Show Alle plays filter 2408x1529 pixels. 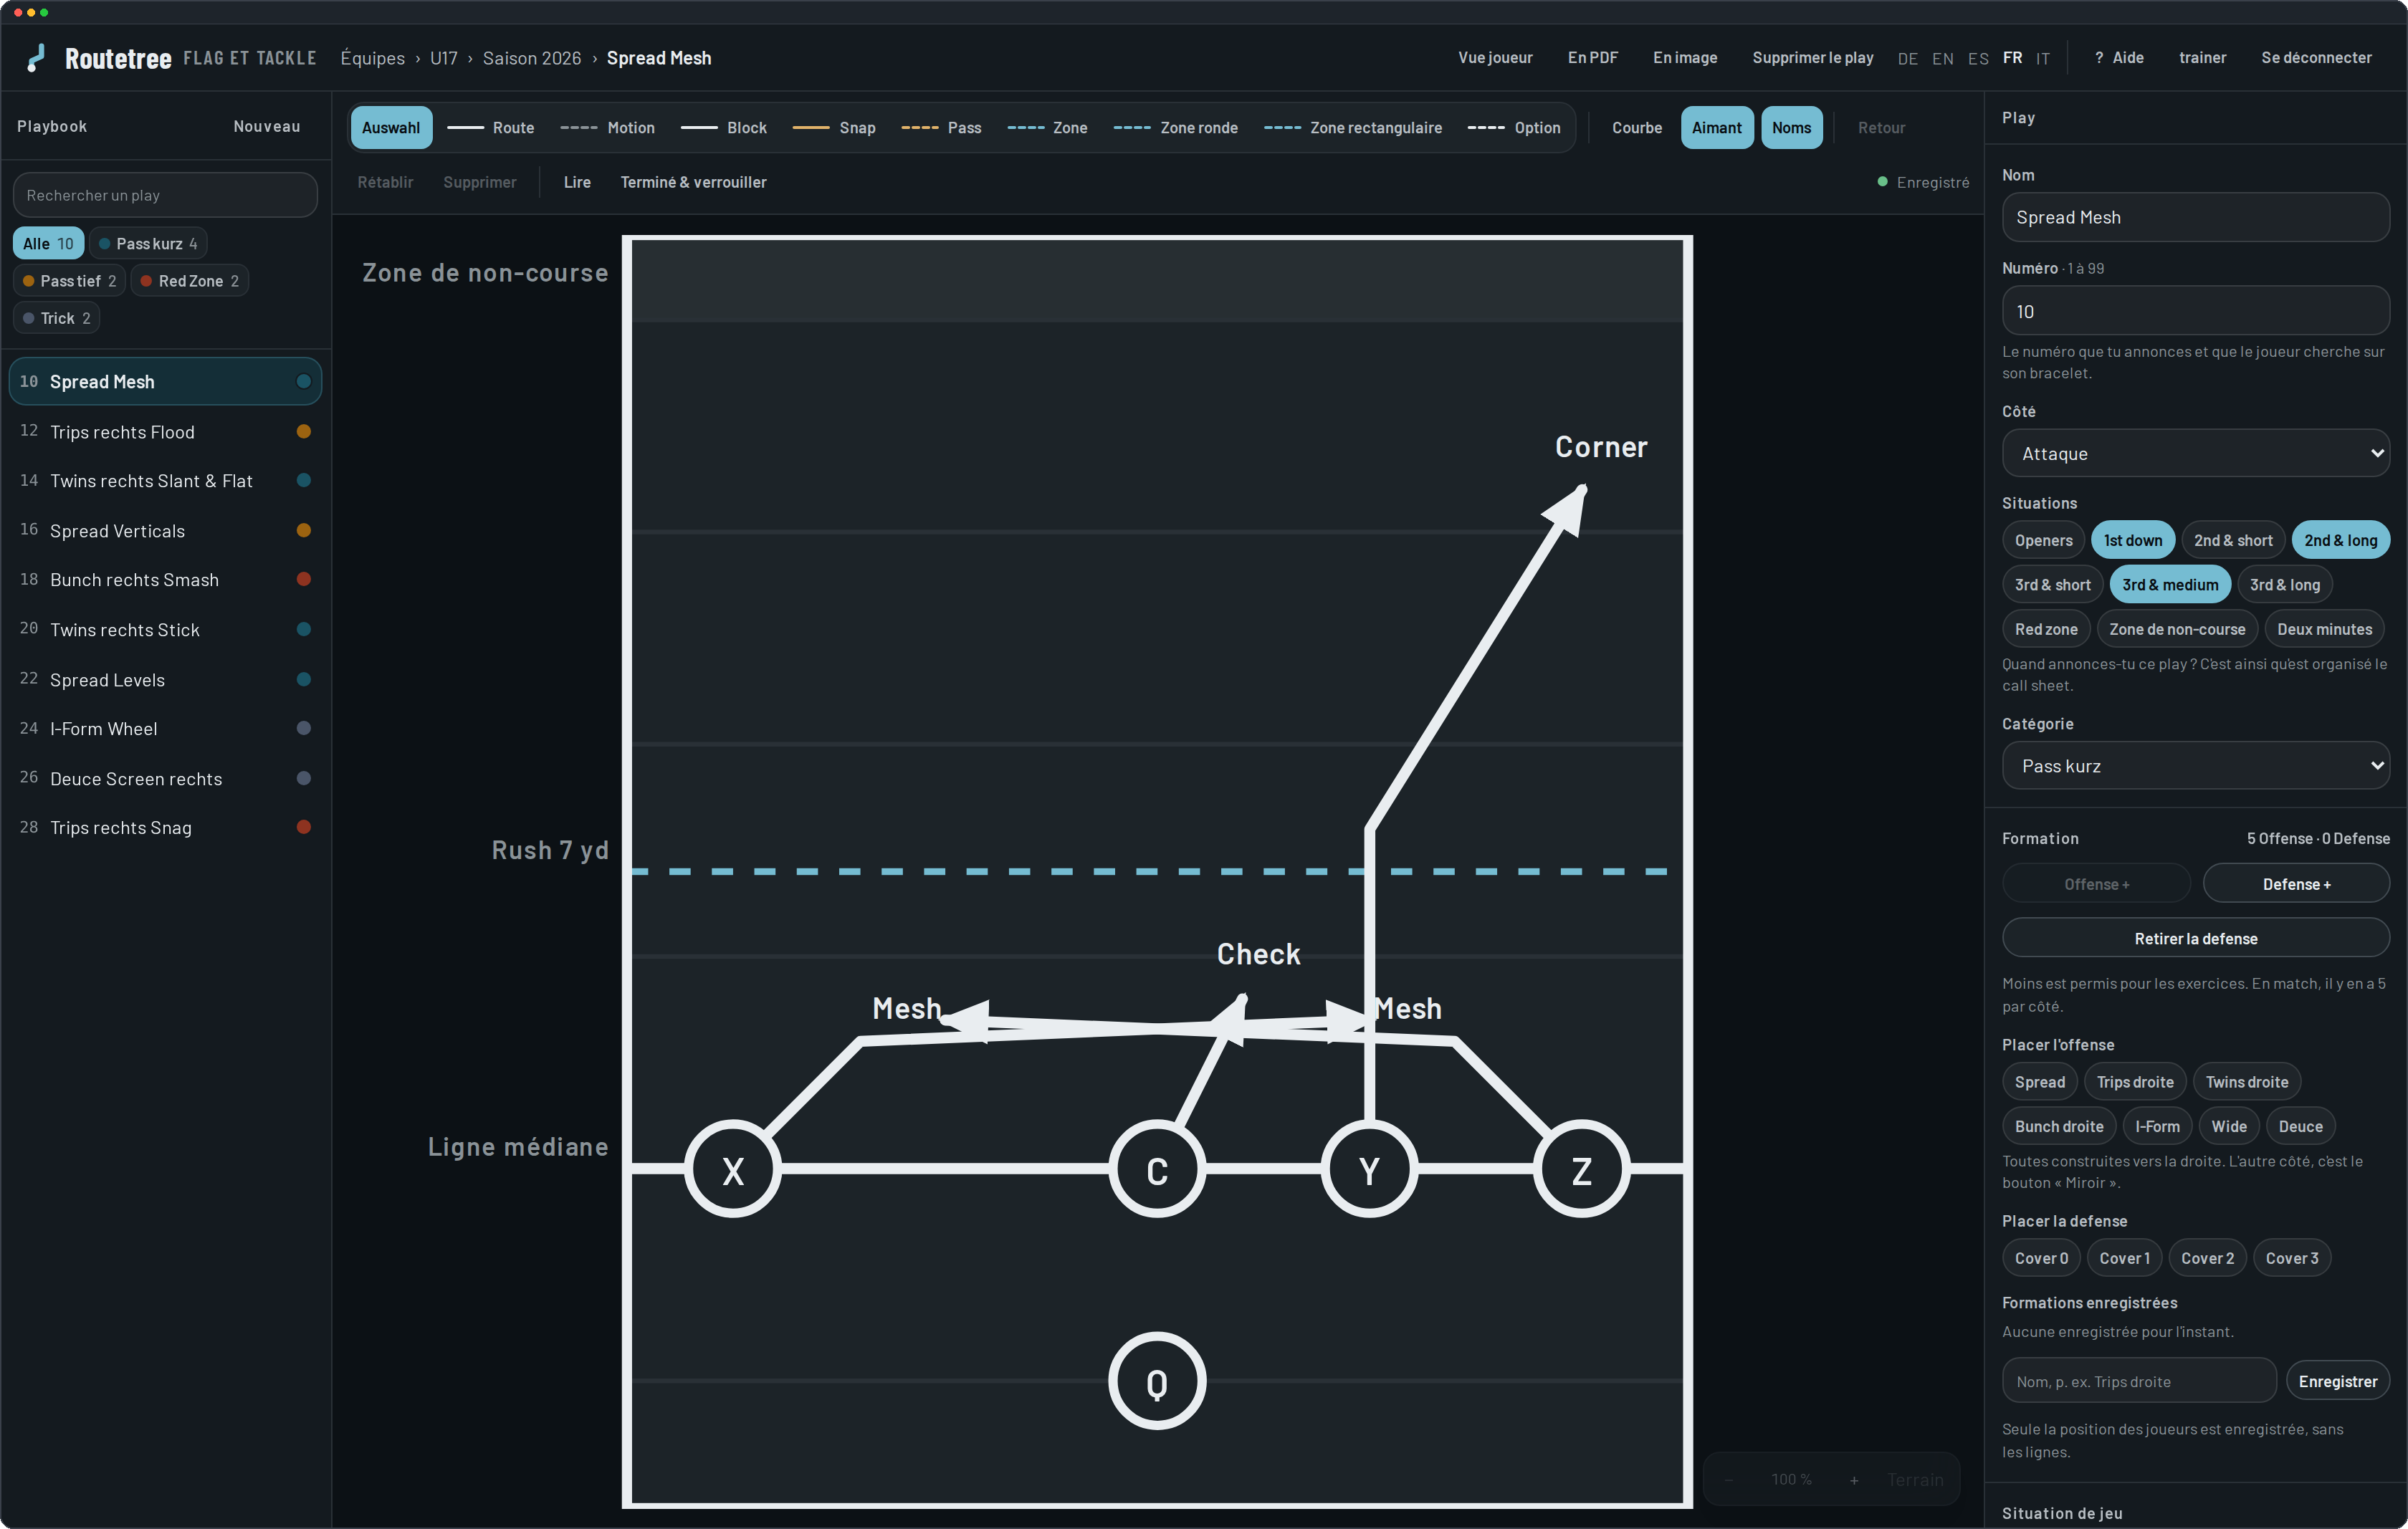[47, 244]
